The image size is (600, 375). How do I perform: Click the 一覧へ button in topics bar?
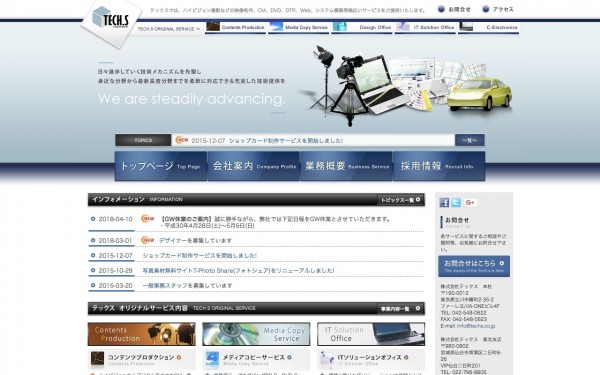pos(470,140)
